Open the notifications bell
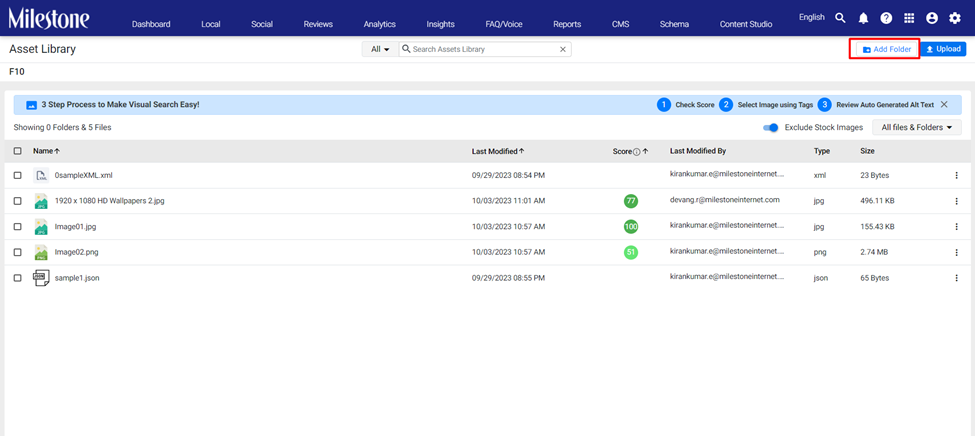 point(863,18)
